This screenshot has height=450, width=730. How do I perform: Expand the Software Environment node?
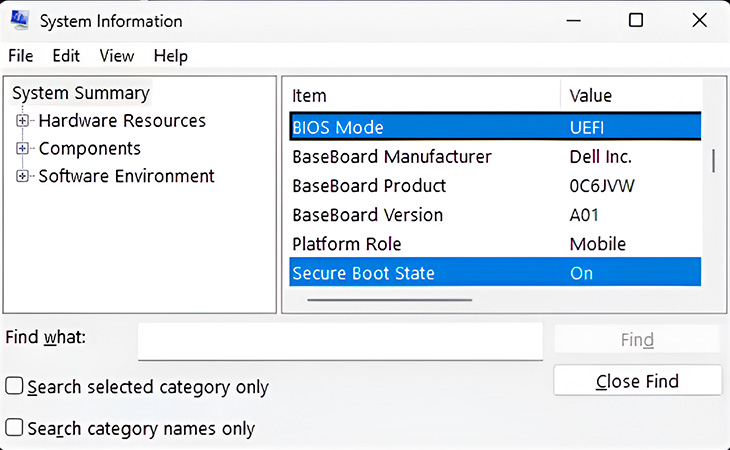23,177
